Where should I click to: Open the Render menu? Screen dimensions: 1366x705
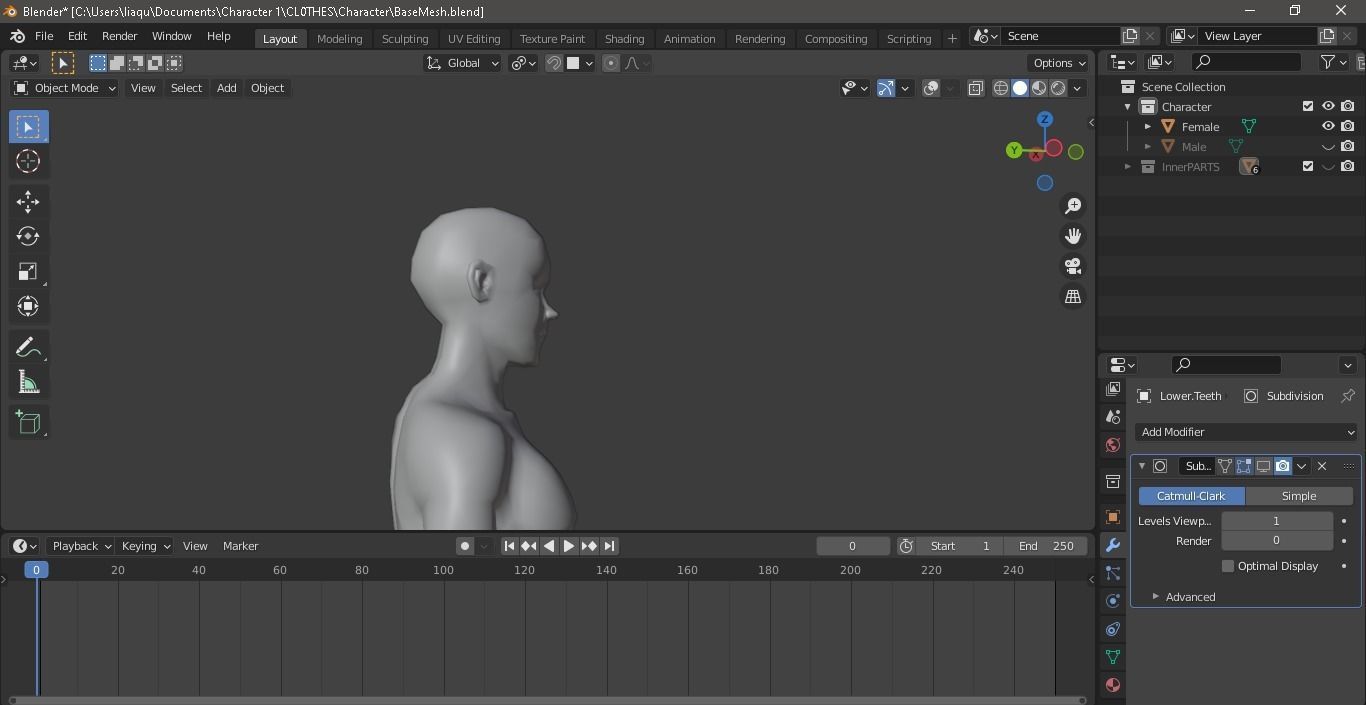point(119,36)
